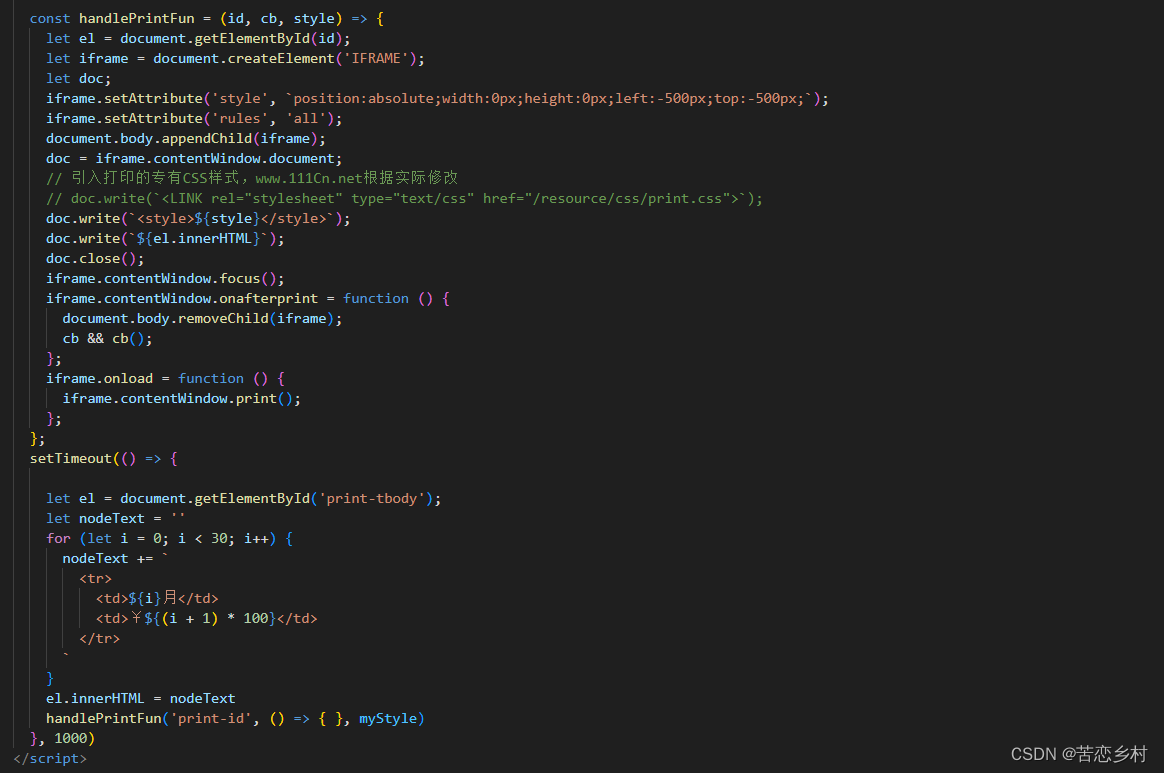Click the 'el.innerHTML = nodeText' line

[x=140, y=699]
